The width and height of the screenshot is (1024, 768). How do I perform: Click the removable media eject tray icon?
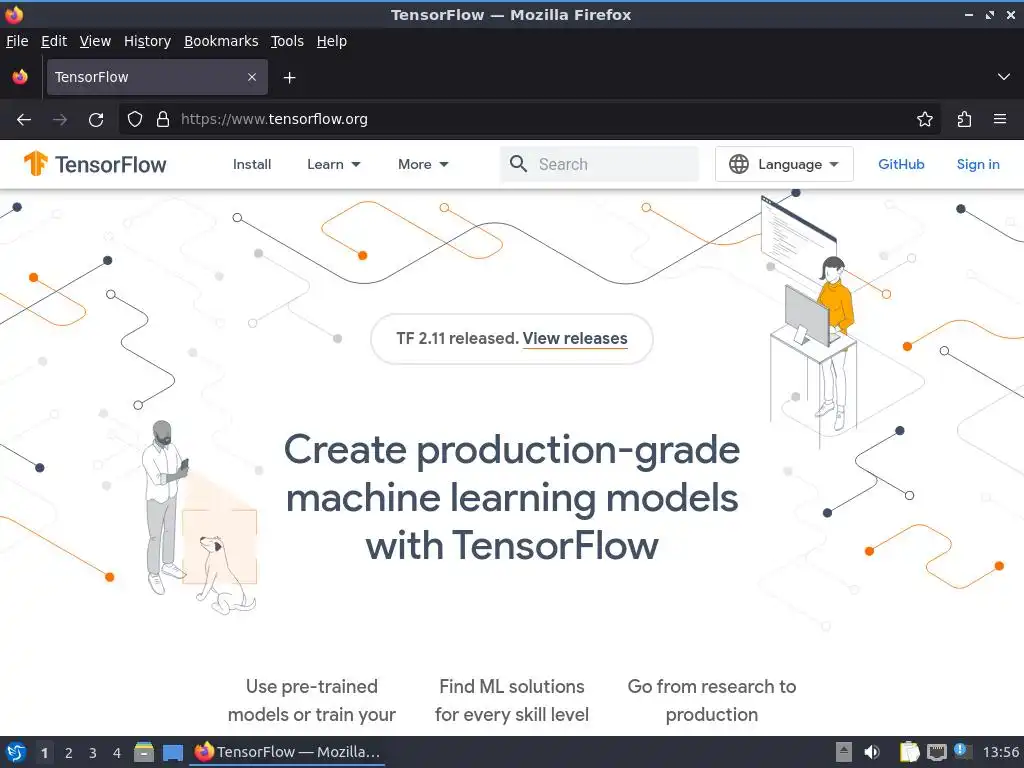coord(844,752)
